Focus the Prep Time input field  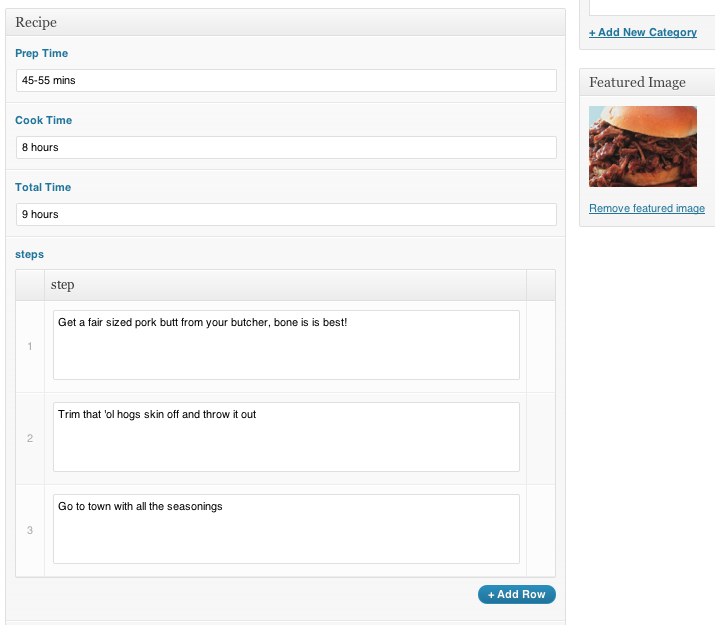pos(286,81)
